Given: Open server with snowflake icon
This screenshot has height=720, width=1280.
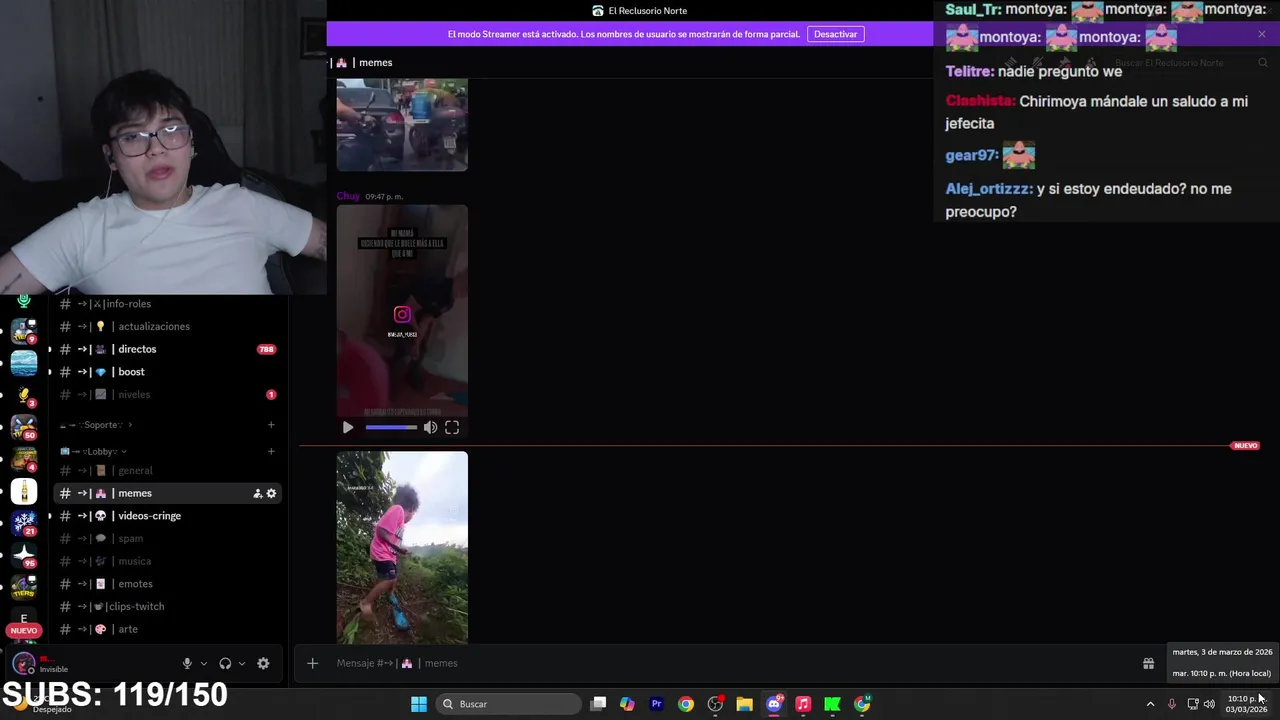Looking at the screenshot, I should coord(24,523).
